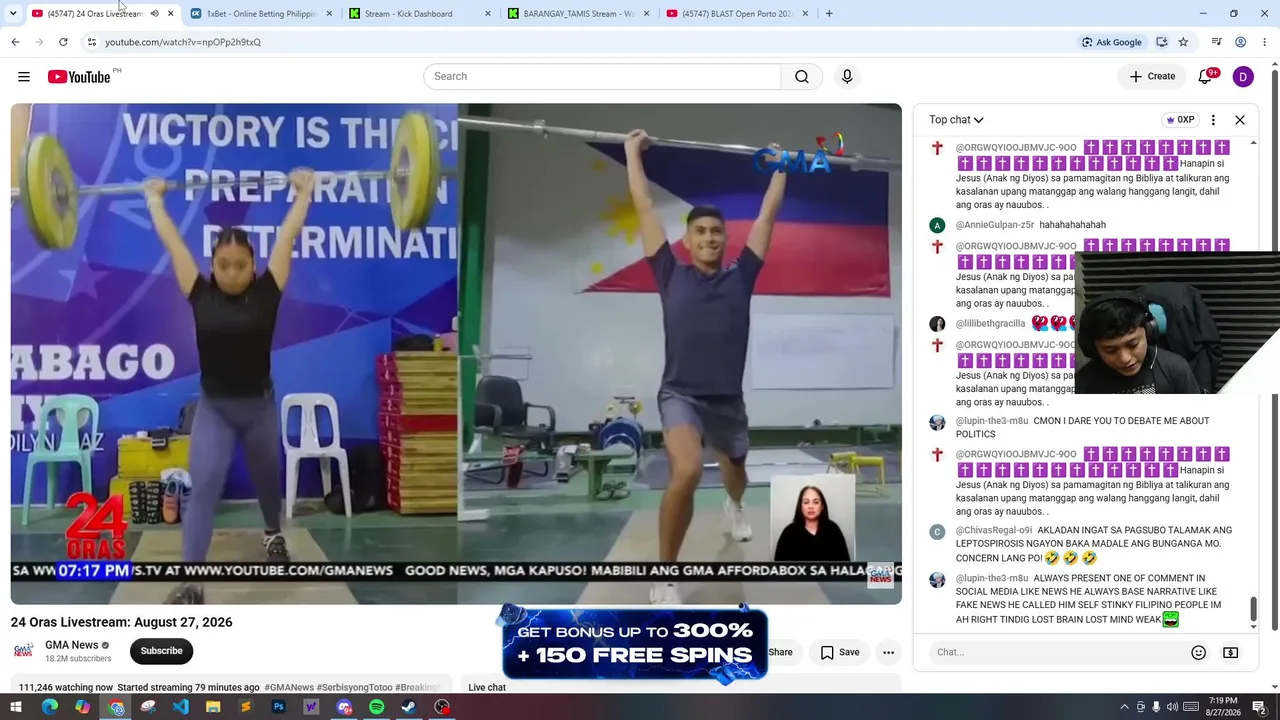This screenshot has height=720, width=1280.
Task: Open OBS Studio from the taskbar
Action: tap(442, 707)
